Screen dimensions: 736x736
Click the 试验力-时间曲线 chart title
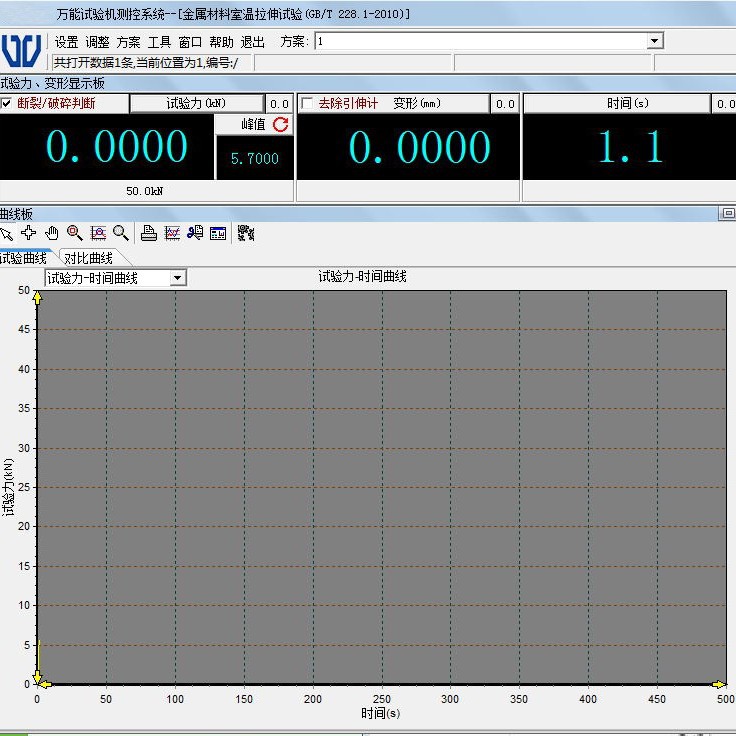coord(362,276)
